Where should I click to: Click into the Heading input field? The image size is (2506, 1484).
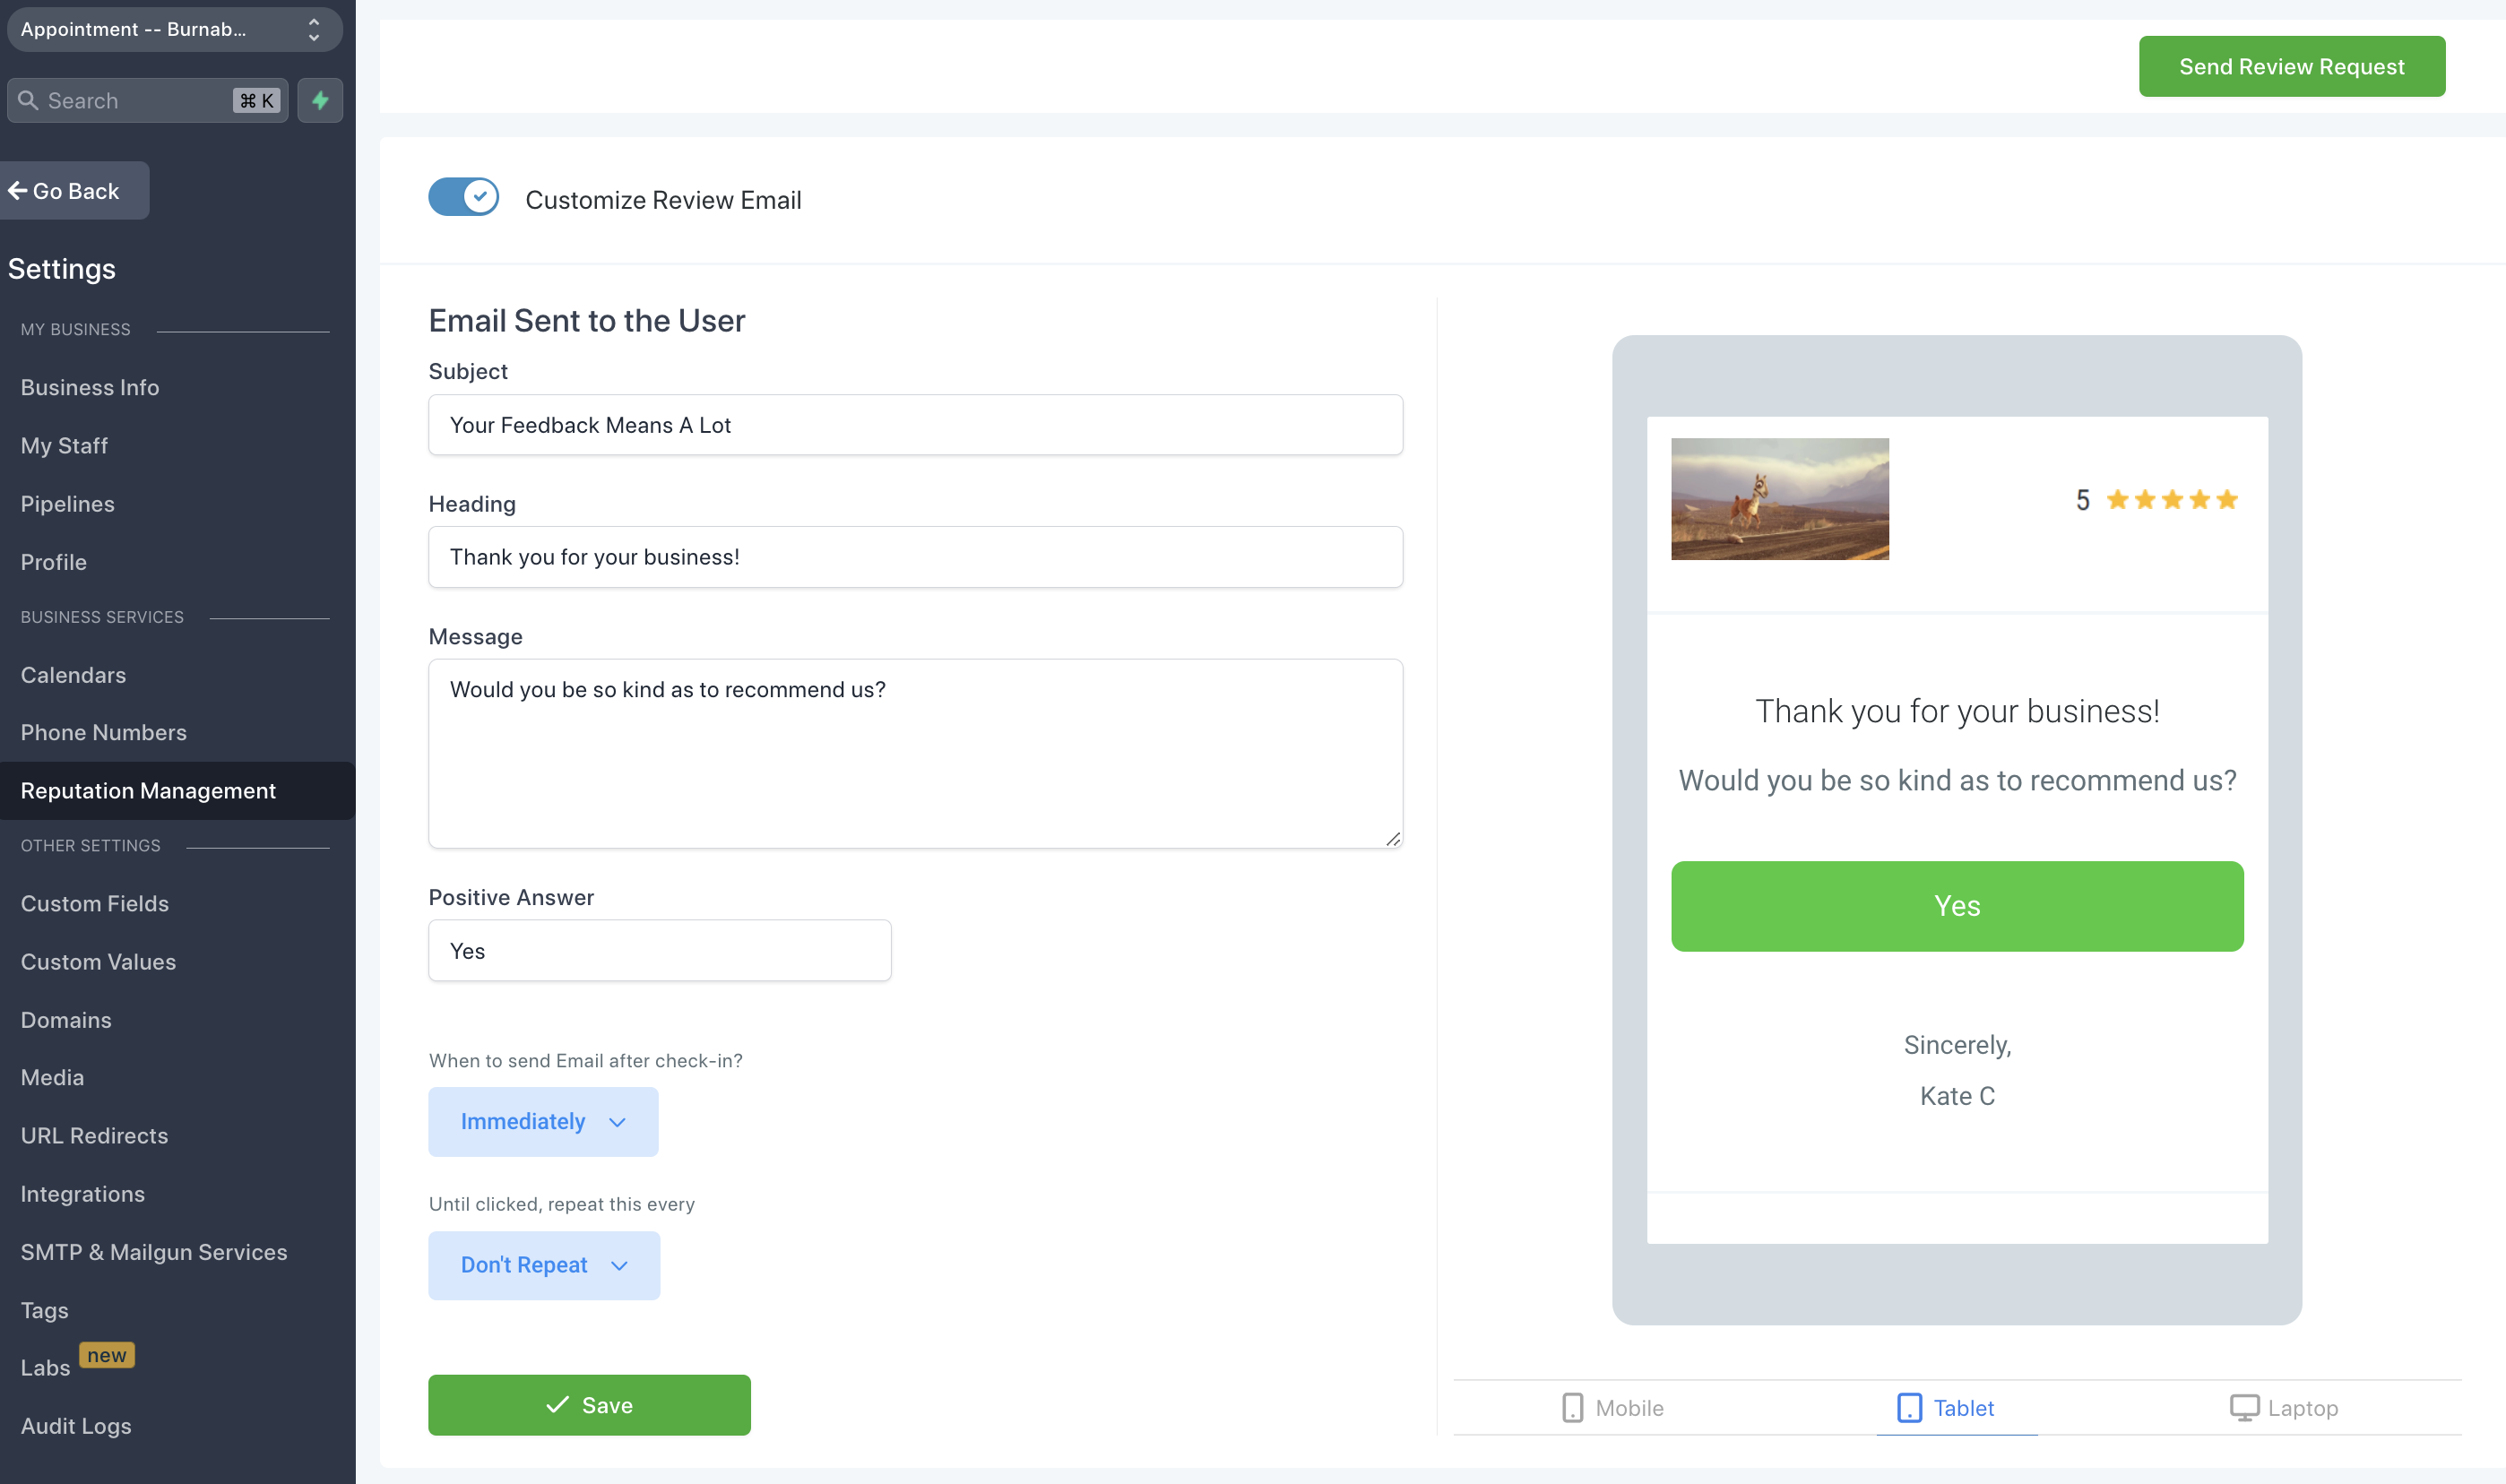(916, 557)
